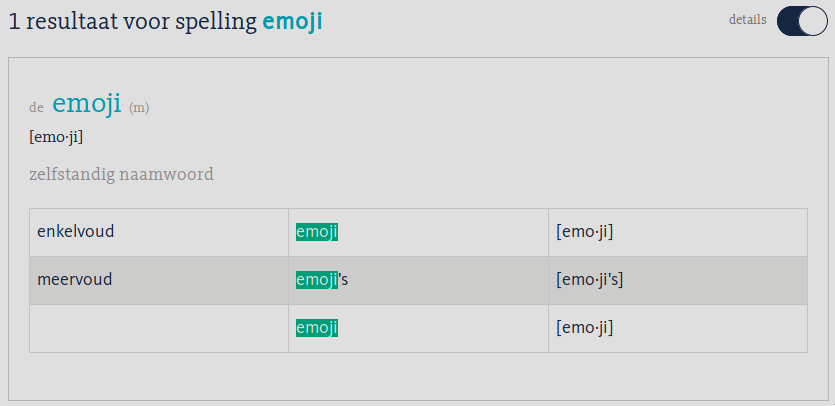This screenshot has width=835, height=406.
Task: Click the white knob of the details toggle
Action: point(813,21)
